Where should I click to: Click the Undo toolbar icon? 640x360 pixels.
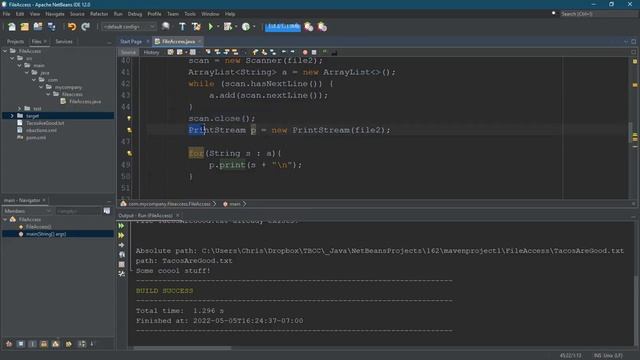click(72, 27)
